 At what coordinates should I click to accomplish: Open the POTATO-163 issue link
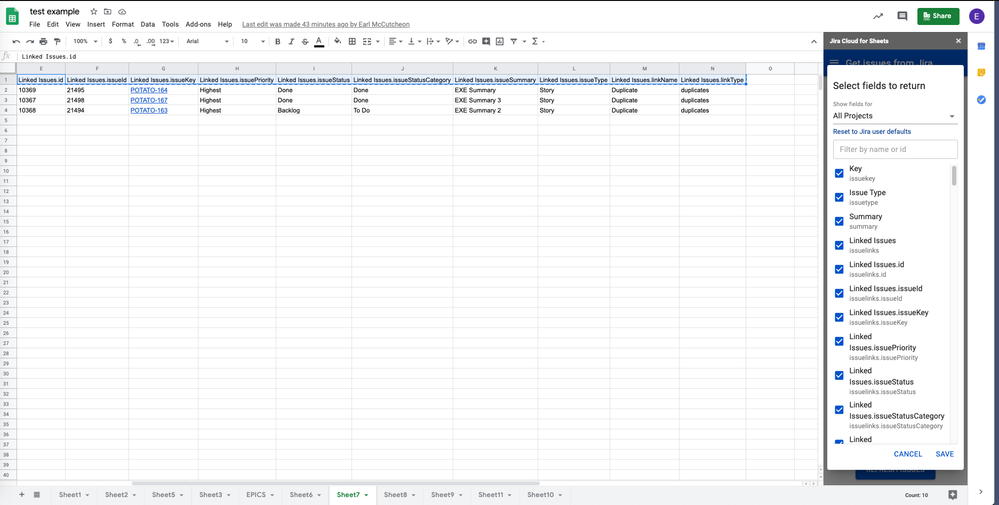click(x=149, y=110)
